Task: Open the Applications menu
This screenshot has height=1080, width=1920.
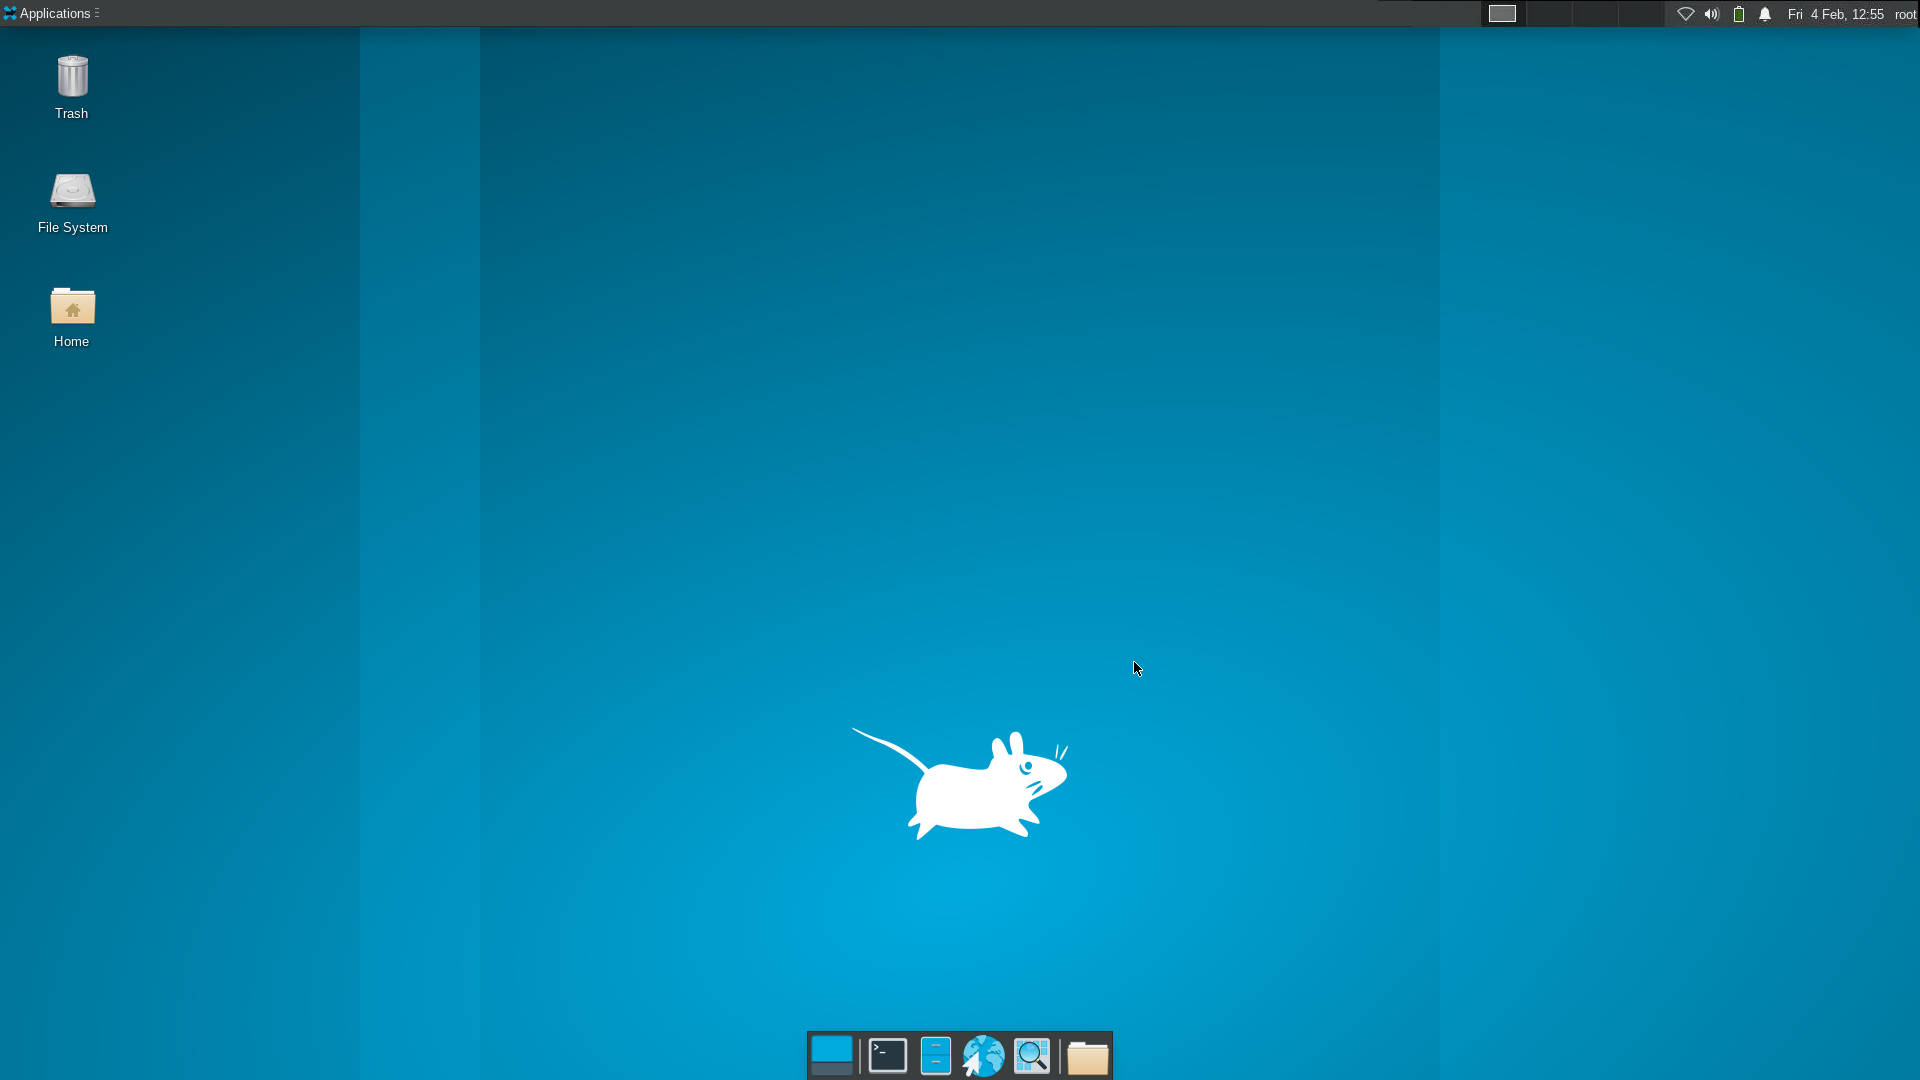Action: pos(50,13)
